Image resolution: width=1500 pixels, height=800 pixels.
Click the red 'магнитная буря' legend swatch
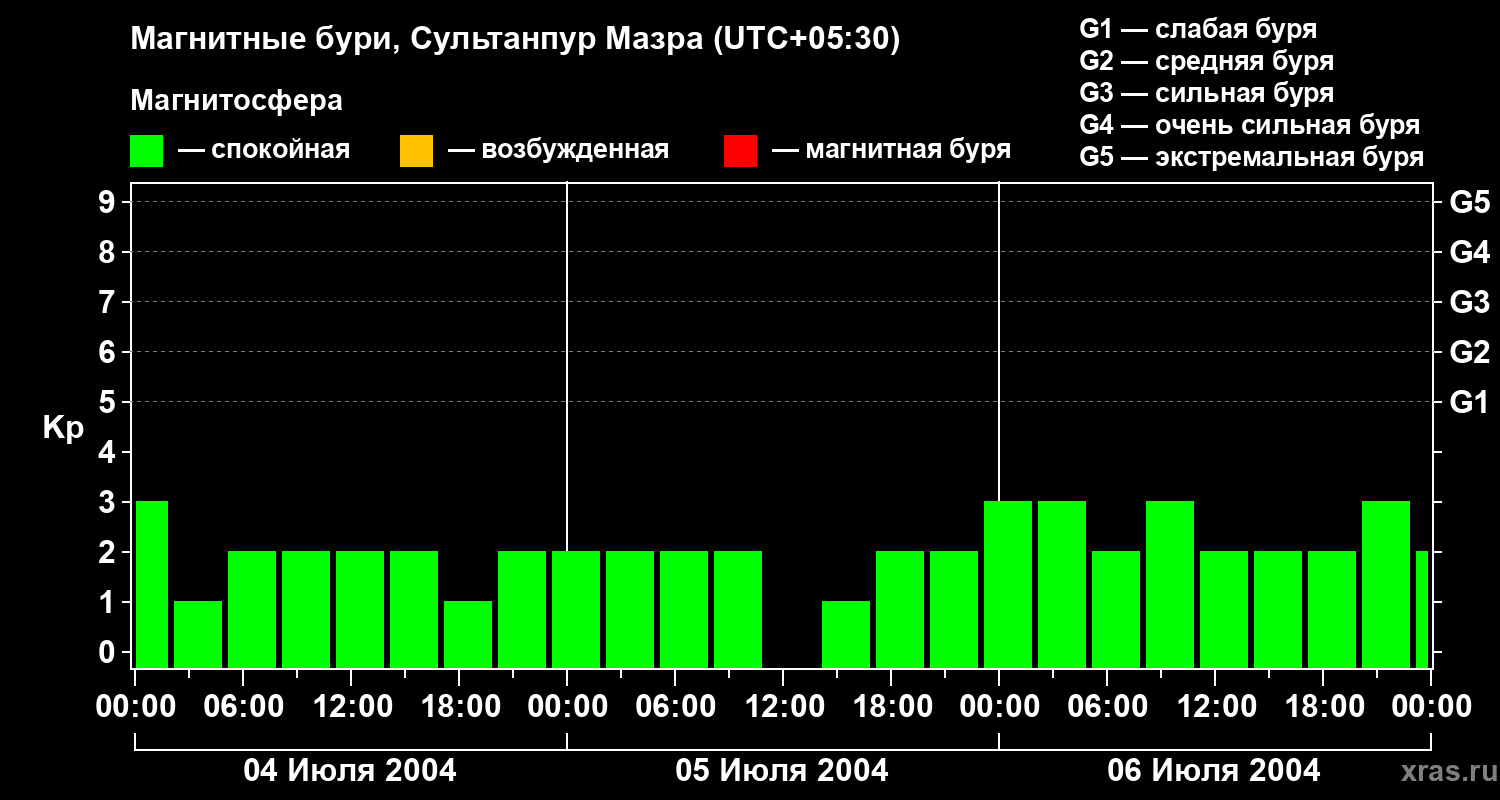pyautogui.click(x=740, y=151)
